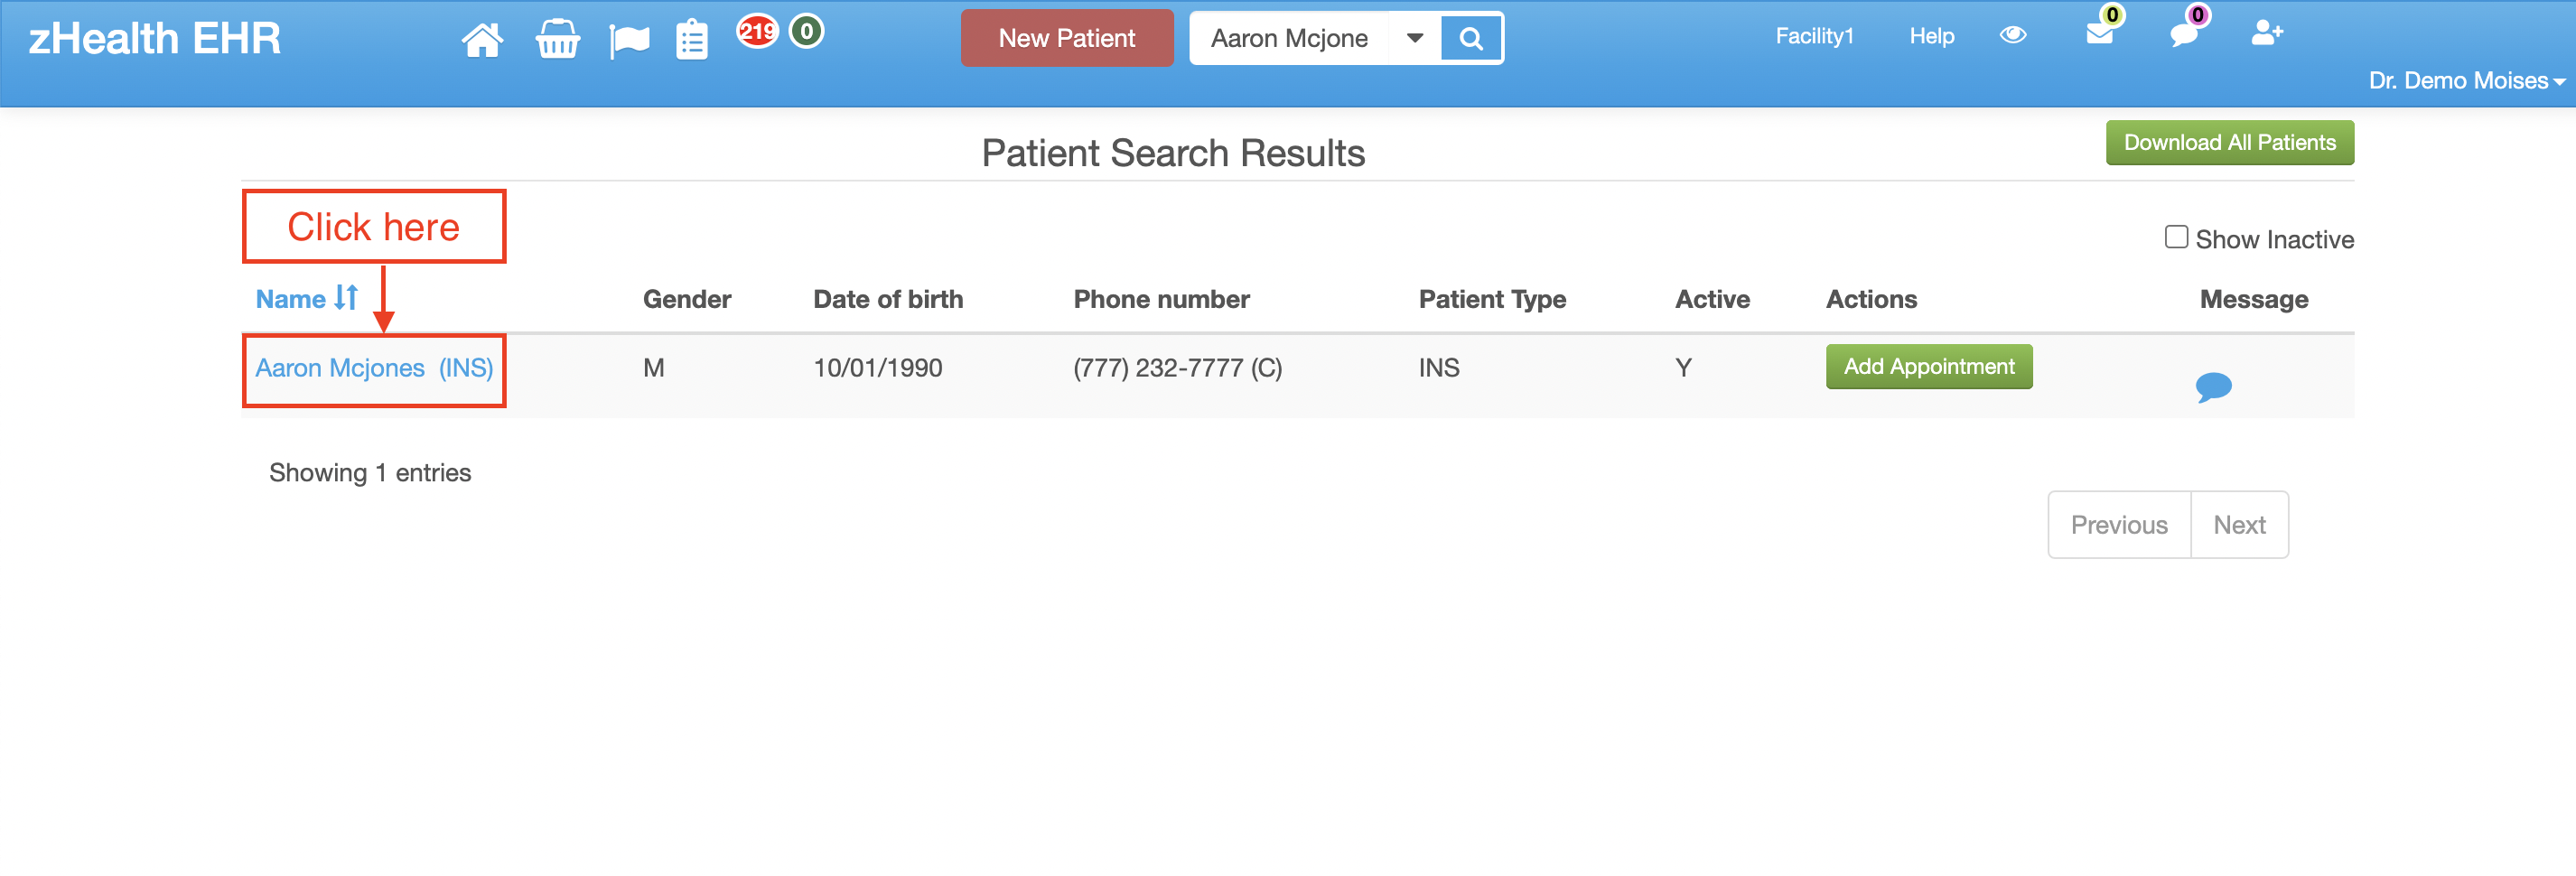Toggle the eye visibility icon in header
The image size is (2576, 876).
click(2013, 35)
